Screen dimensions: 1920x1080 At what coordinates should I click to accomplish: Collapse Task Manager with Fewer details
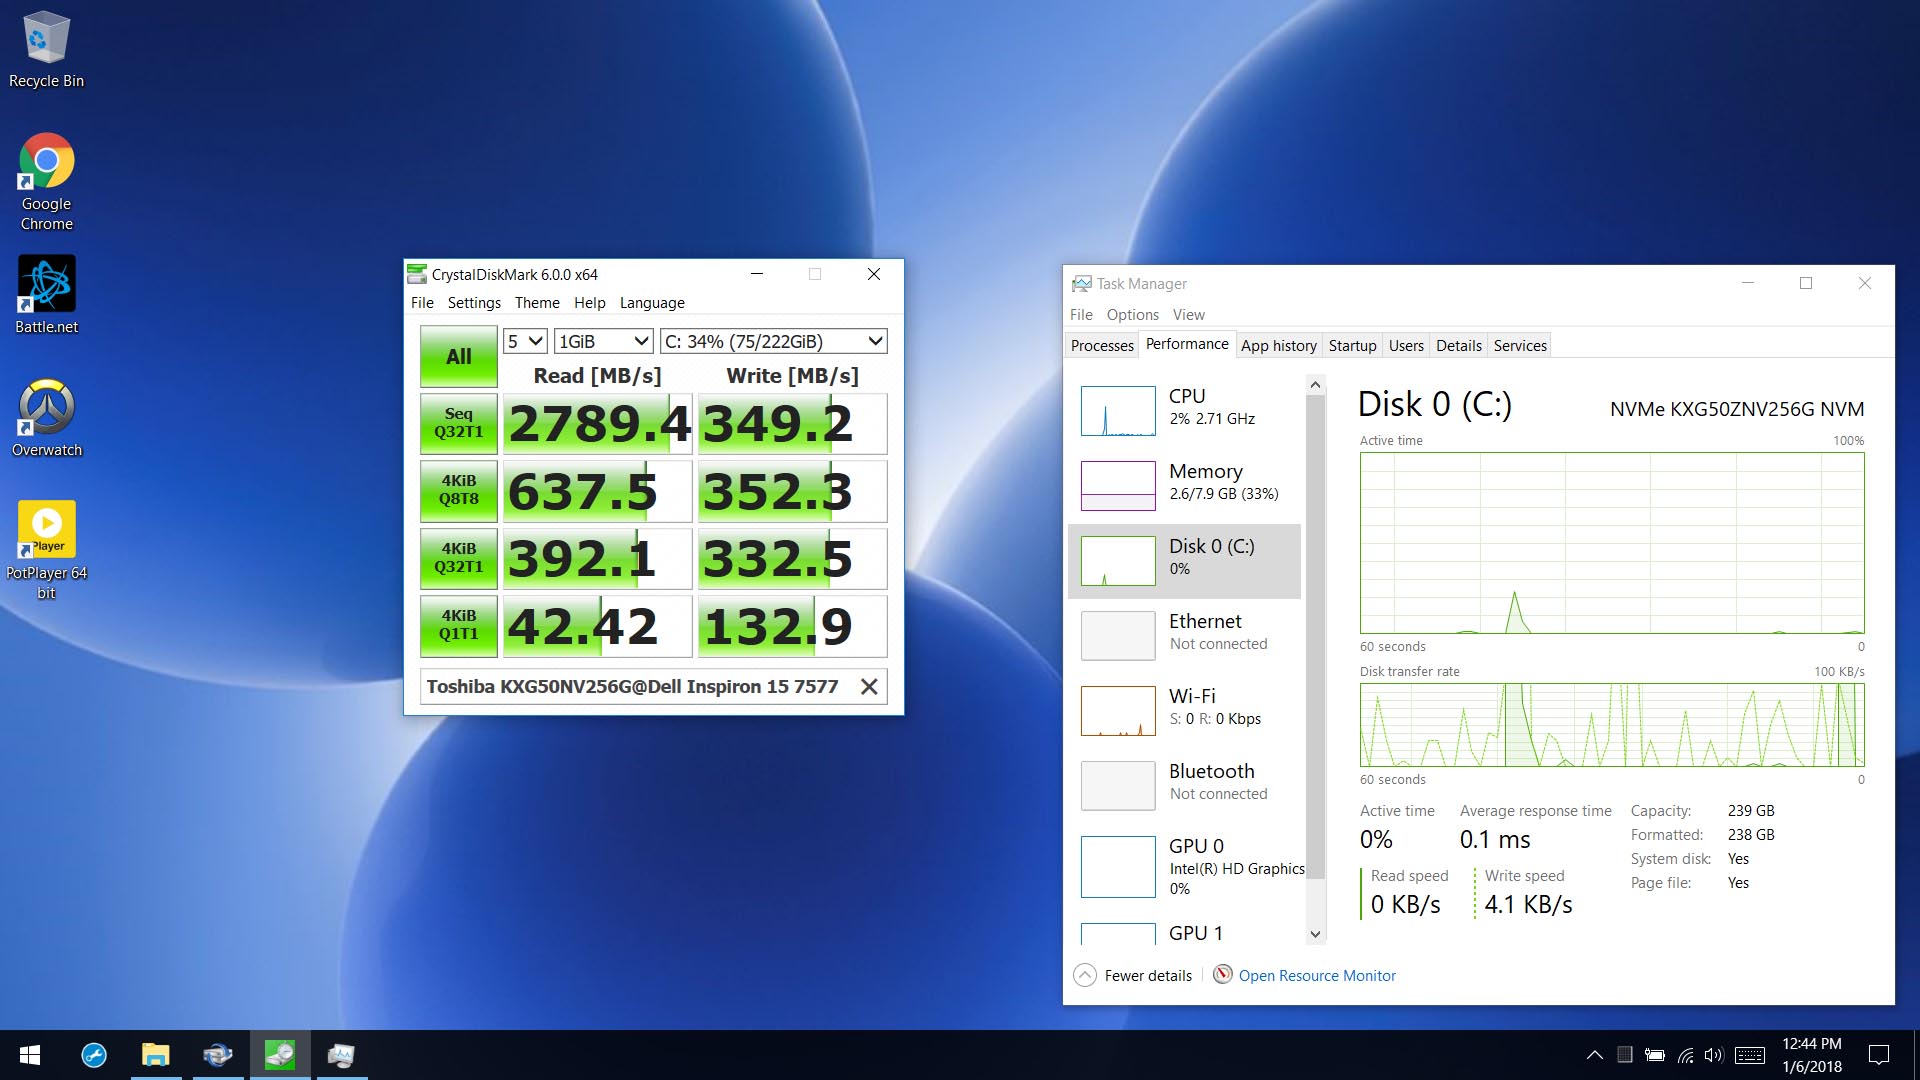click(1133, 975)
